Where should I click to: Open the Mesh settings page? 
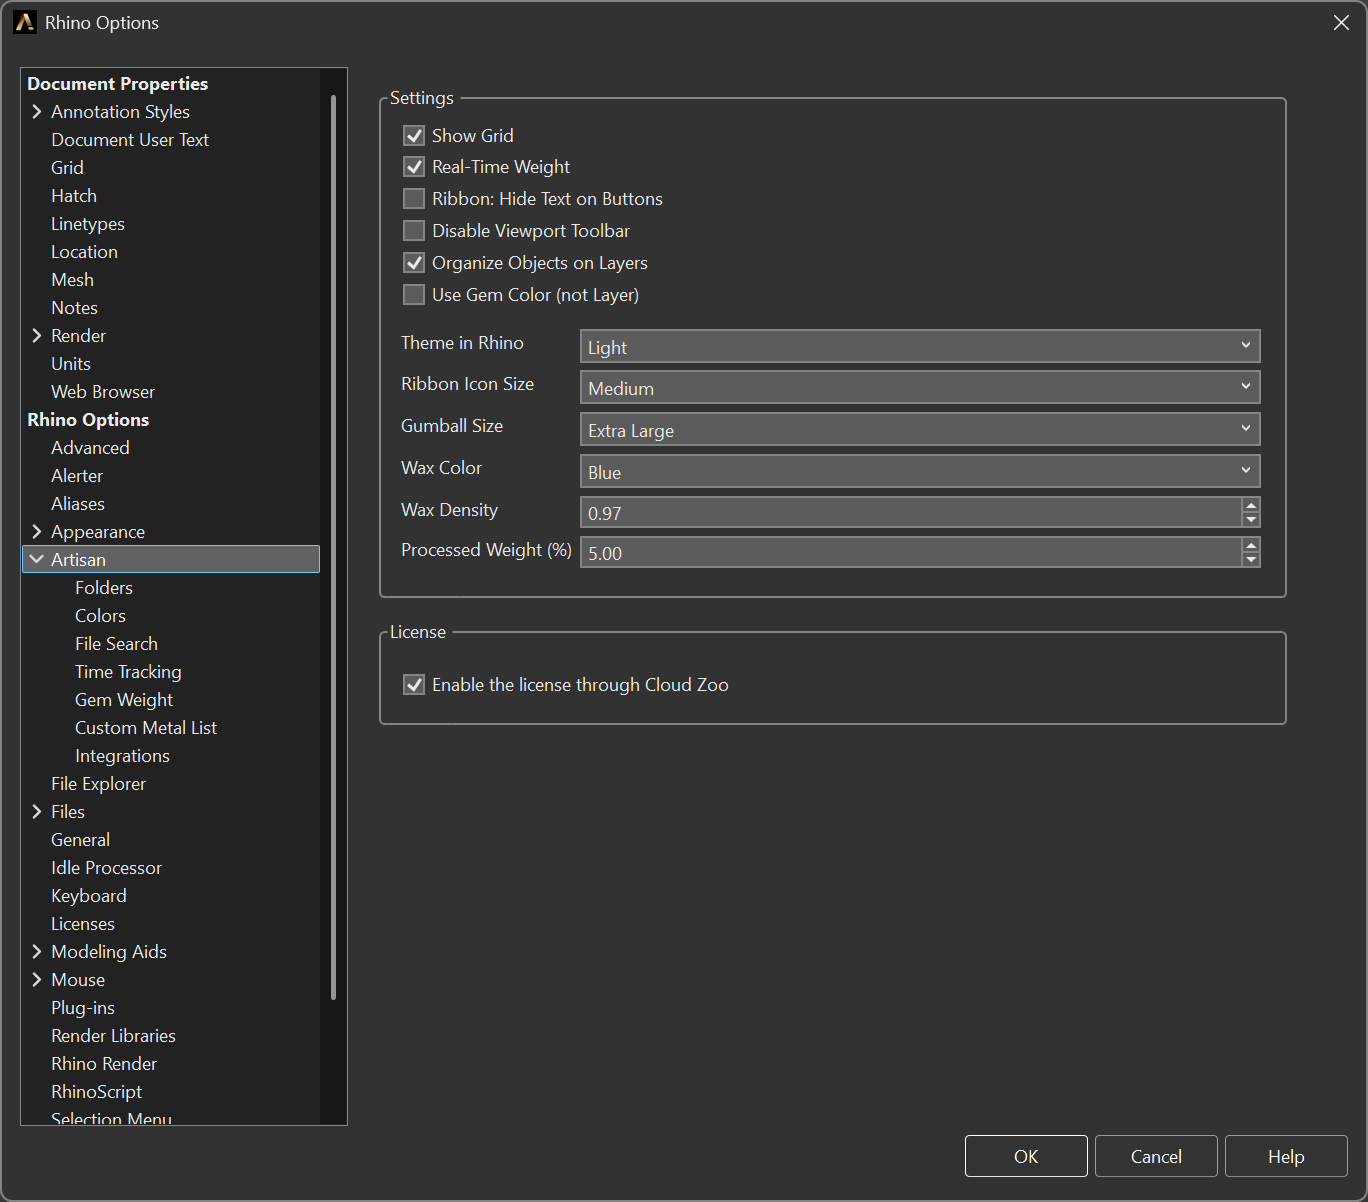(x=72, y=279)
